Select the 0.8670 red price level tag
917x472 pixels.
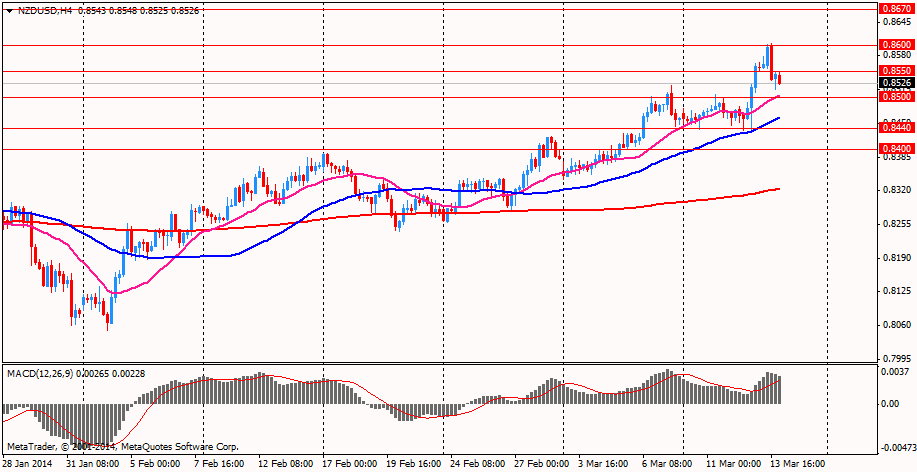[x=894, y=8]
